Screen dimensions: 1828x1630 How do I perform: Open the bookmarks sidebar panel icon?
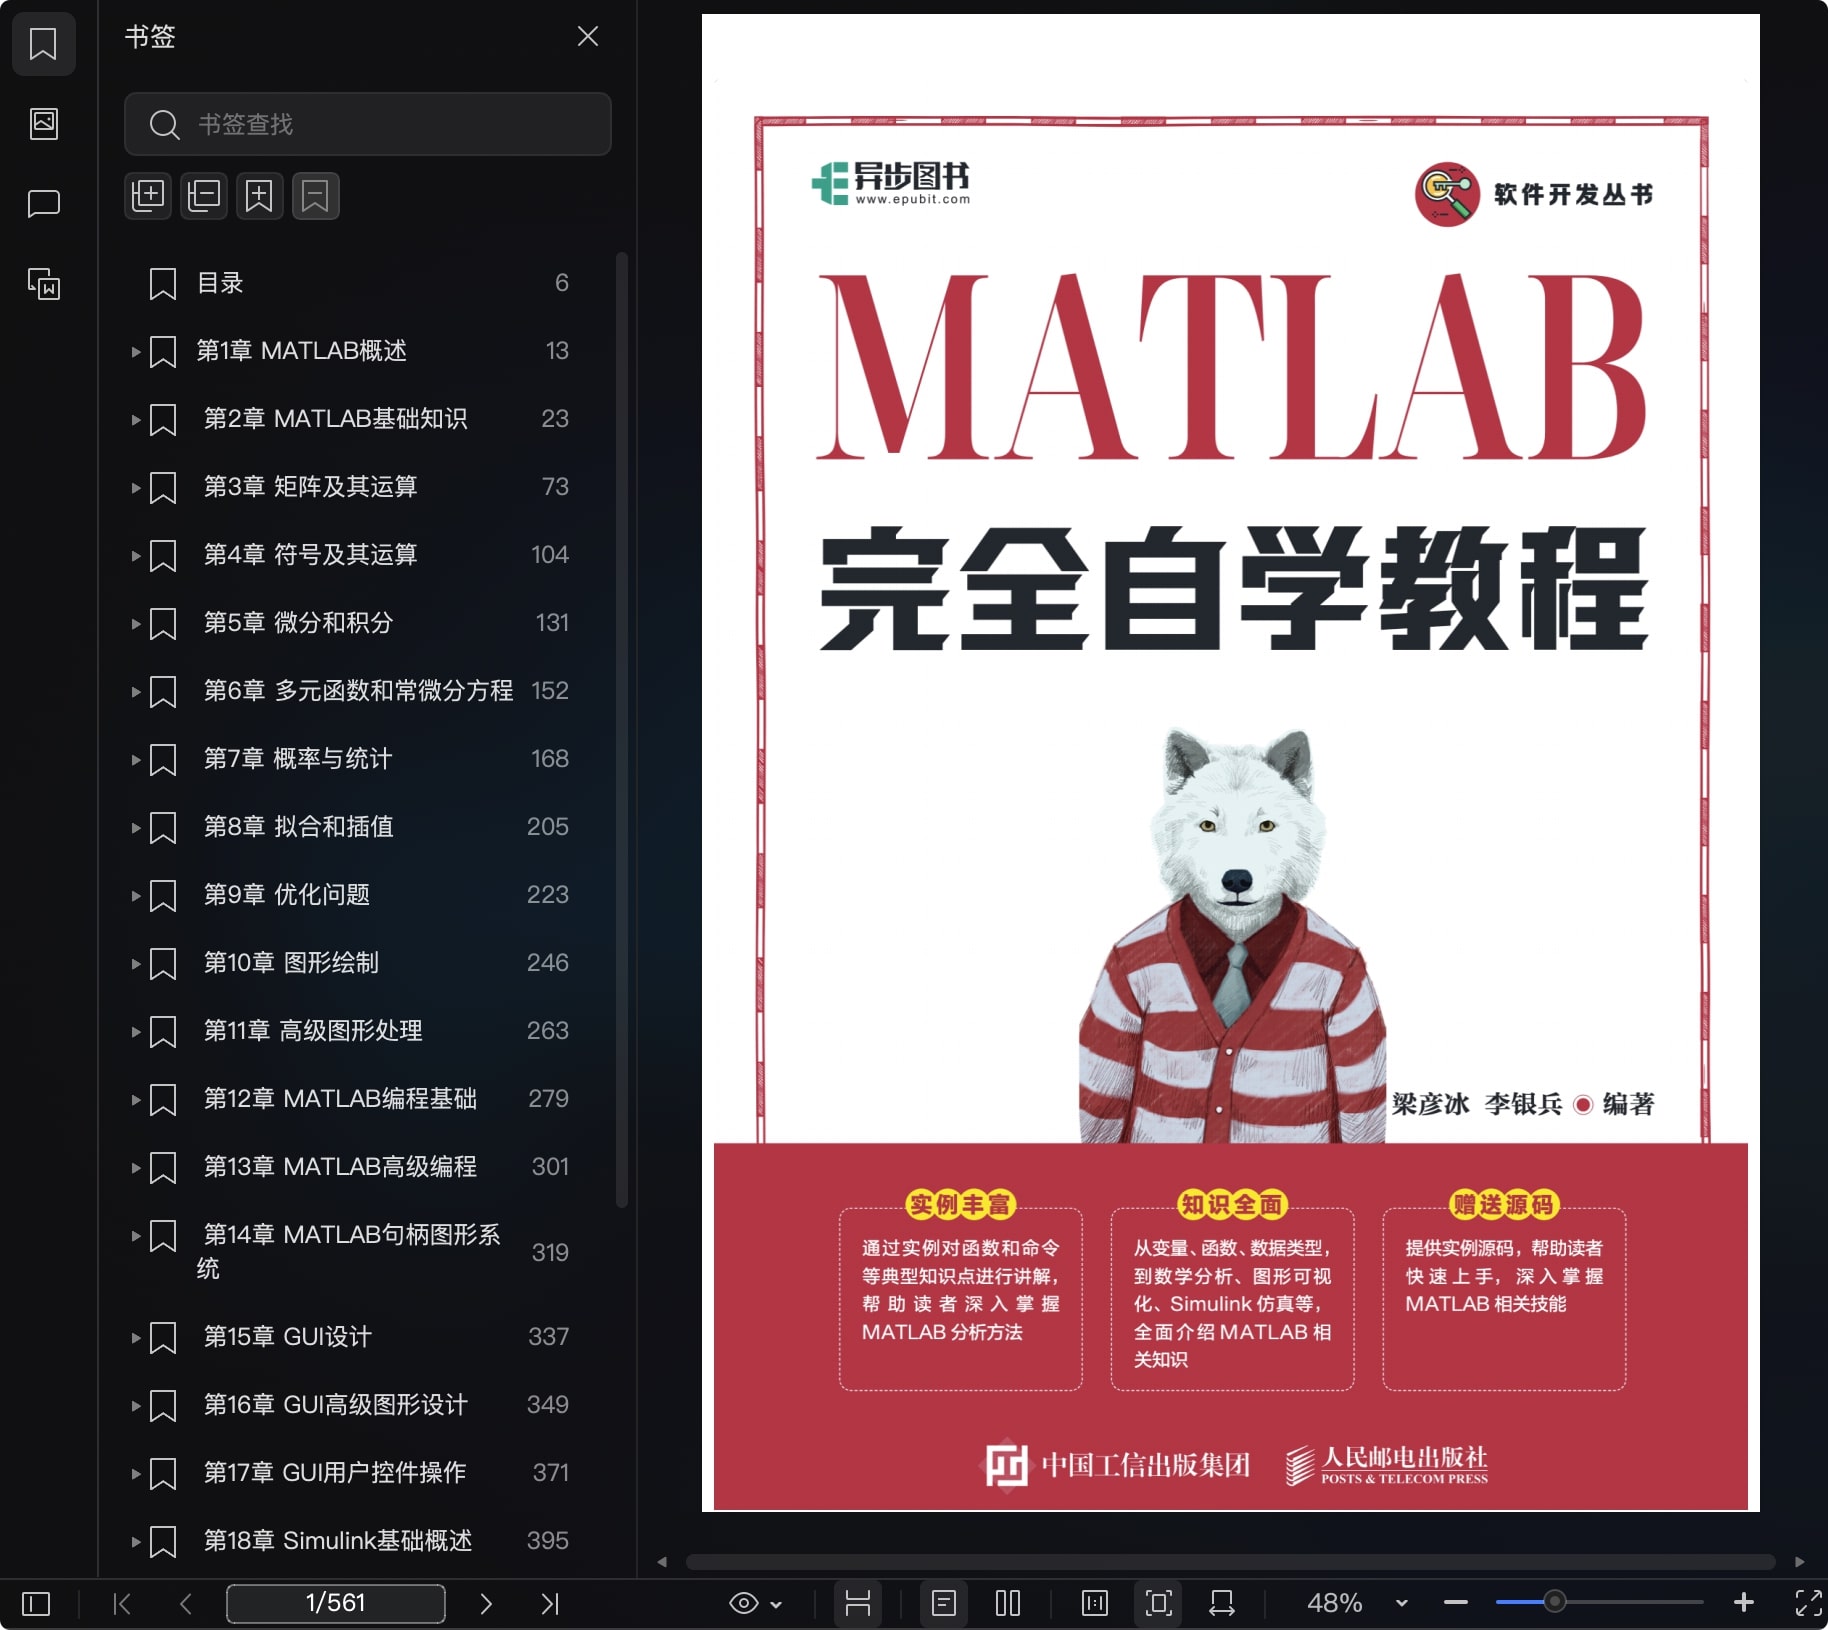pyautogui.click(x=43, y=44)
